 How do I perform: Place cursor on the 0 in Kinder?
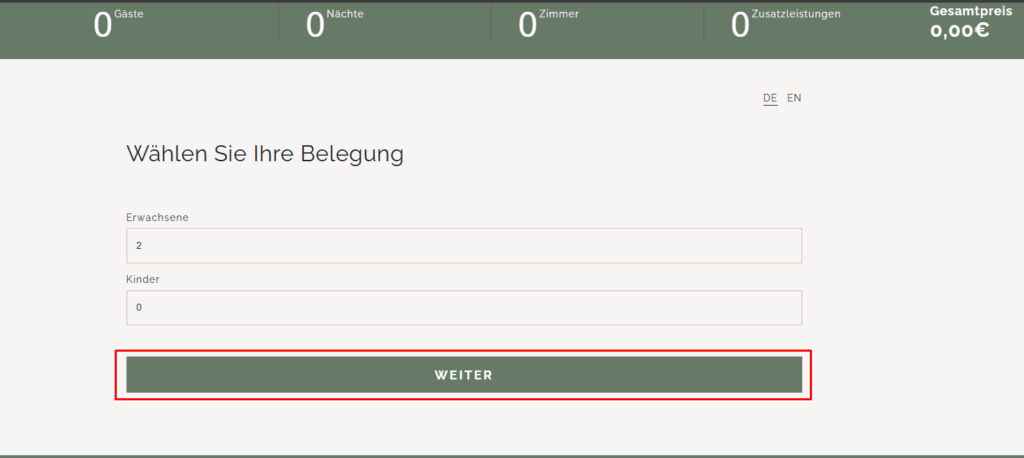click(139, 307)
